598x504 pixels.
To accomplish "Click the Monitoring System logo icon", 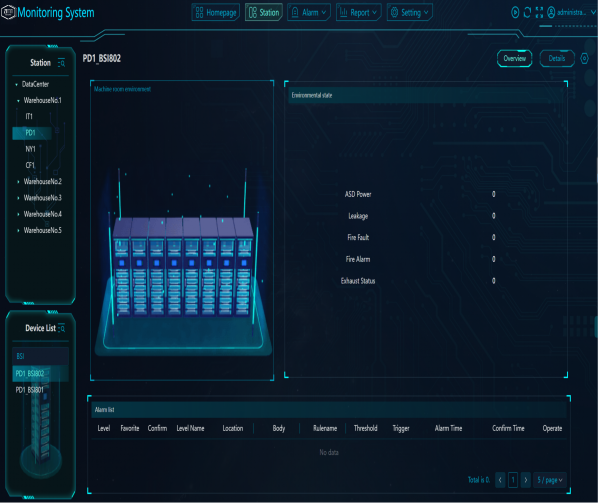I will pyautogui.click(x=8, y=12).
